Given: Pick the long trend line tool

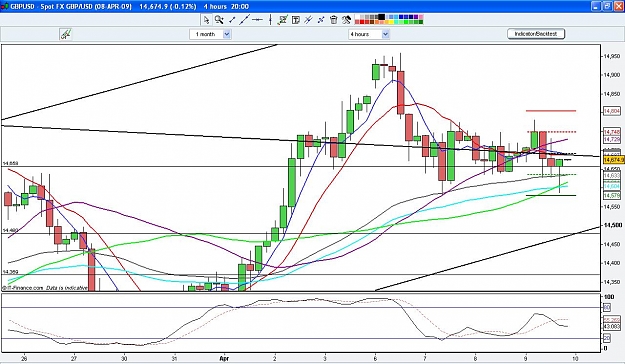Looking at the screenshot, I should [244, 20].
